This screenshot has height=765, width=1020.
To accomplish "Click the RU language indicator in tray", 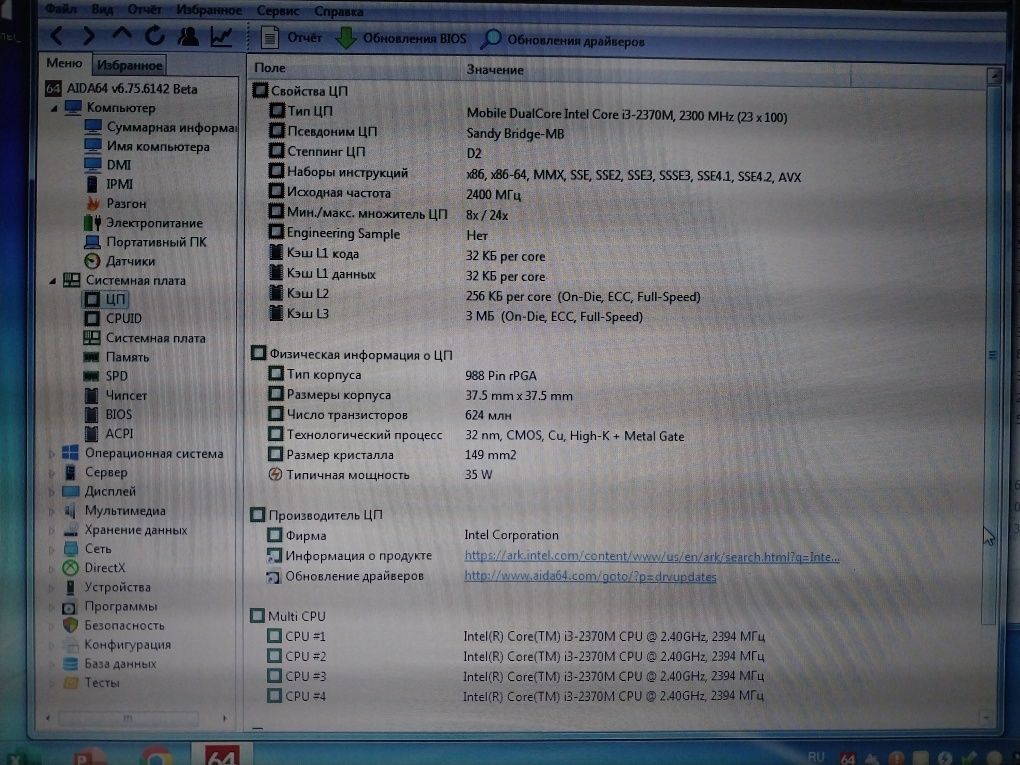I will tap(815, 757).
